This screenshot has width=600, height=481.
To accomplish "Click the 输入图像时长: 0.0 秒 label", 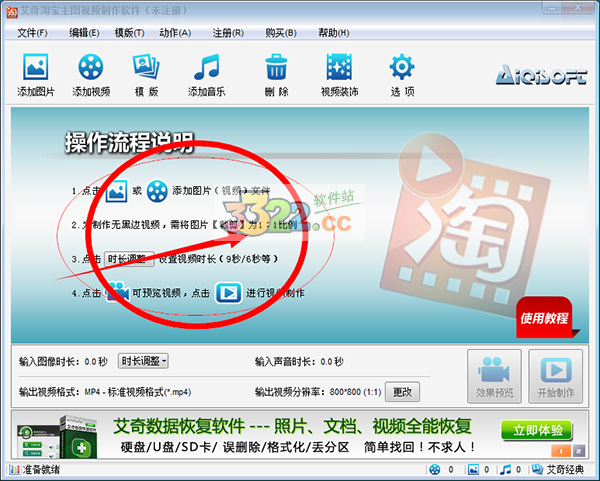I will (63, 361).
